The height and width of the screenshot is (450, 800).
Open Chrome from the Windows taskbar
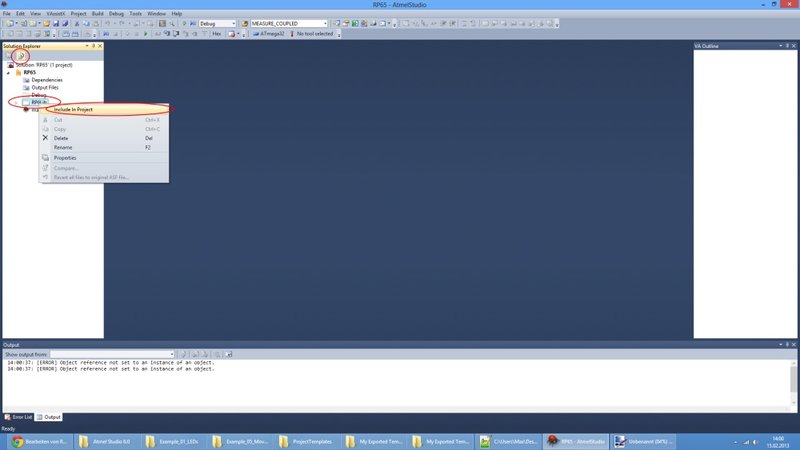point(17,441)
